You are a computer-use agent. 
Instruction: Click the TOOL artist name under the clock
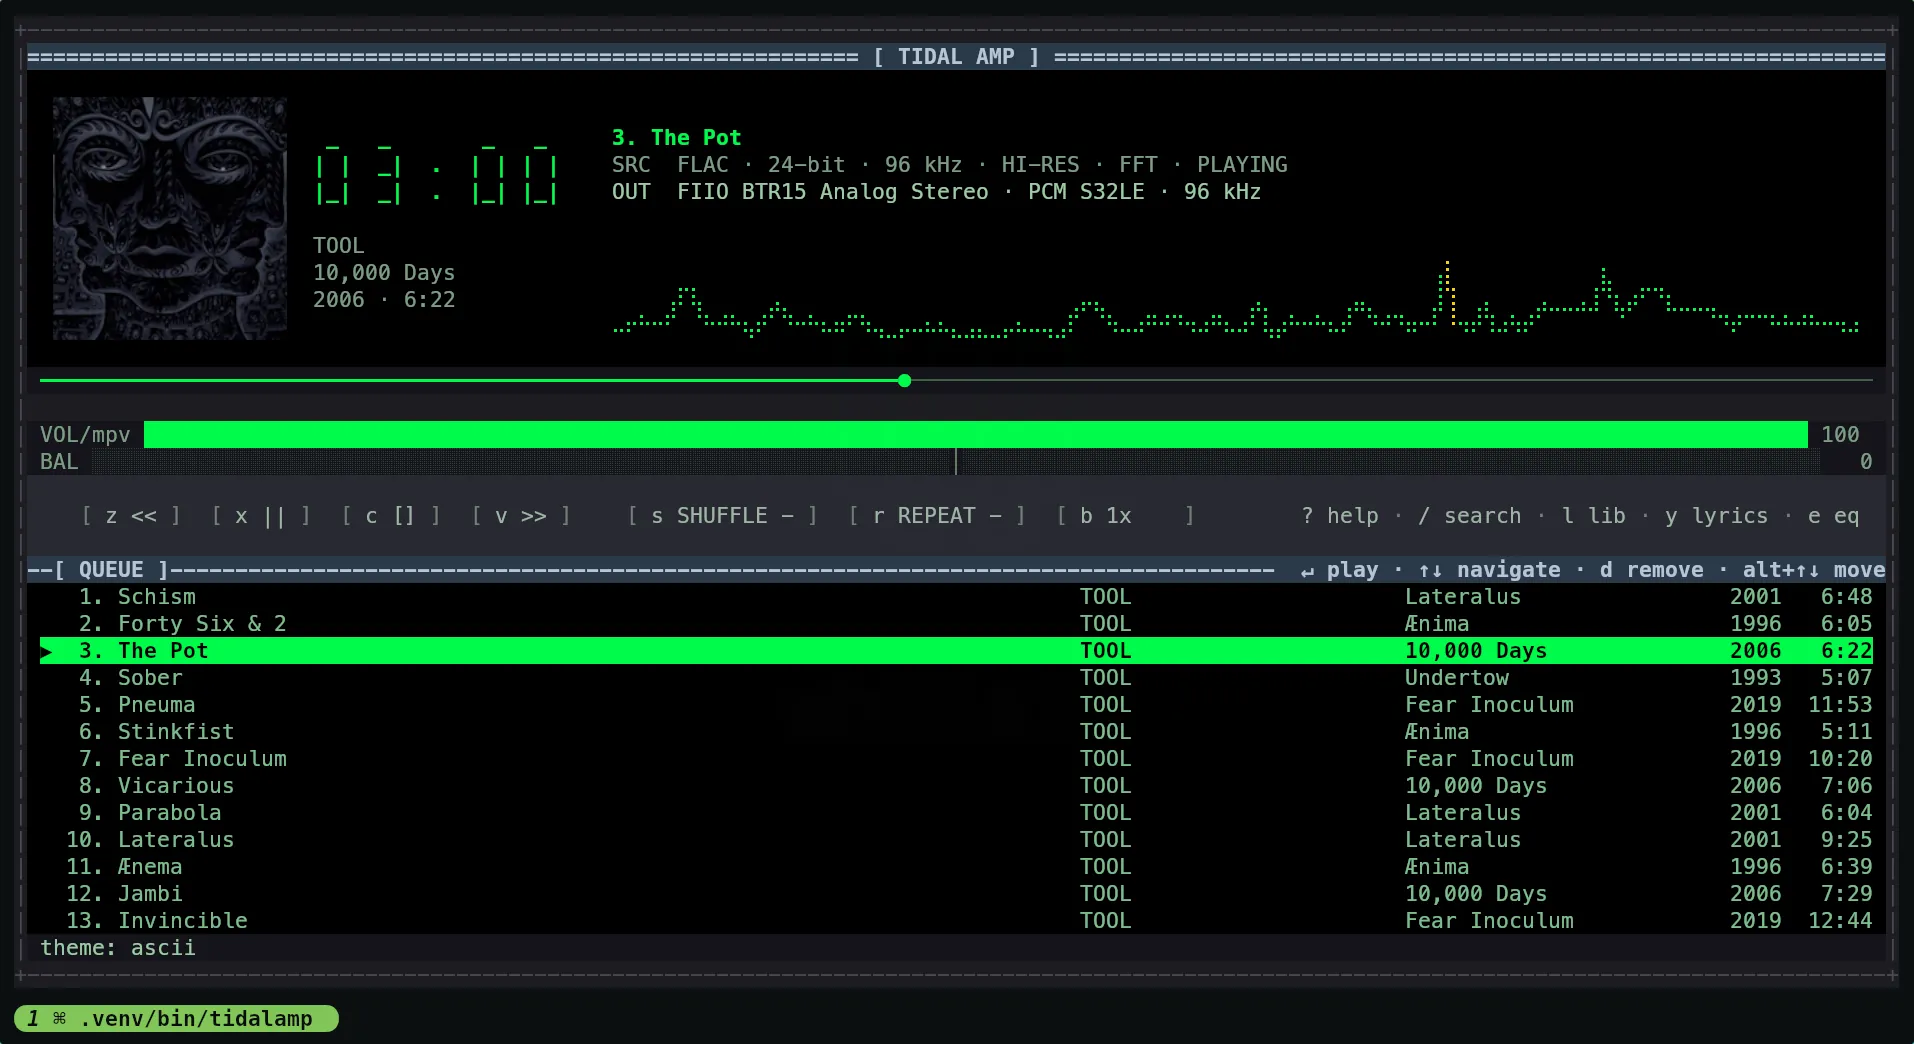tap(339, 246)
